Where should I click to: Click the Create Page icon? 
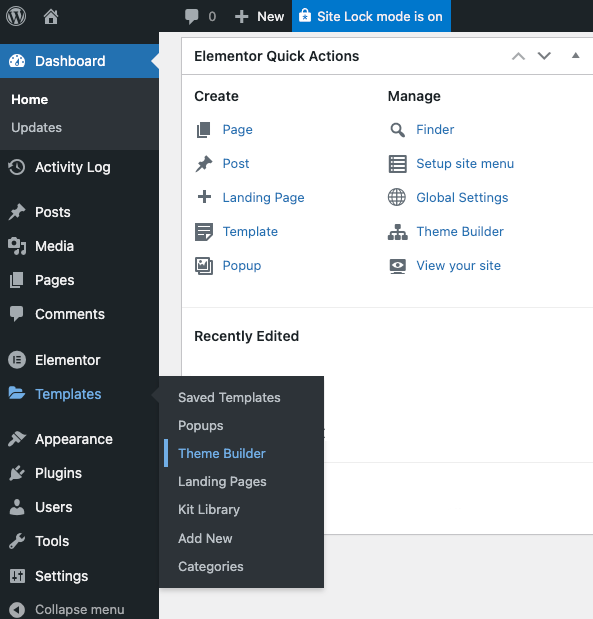click(204, 129)
